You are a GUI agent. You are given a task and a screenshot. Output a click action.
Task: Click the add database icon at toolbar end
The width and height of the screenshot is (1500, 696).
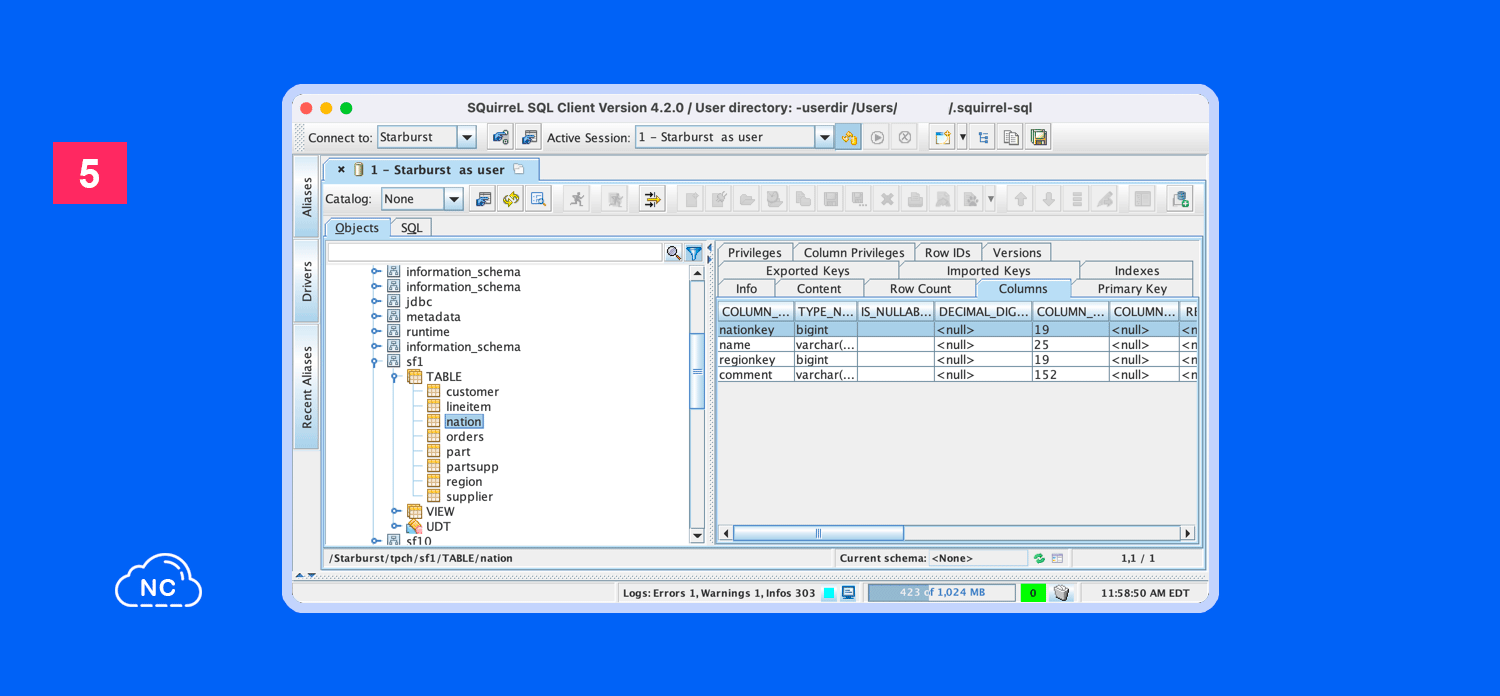(x=1180, y=199)
